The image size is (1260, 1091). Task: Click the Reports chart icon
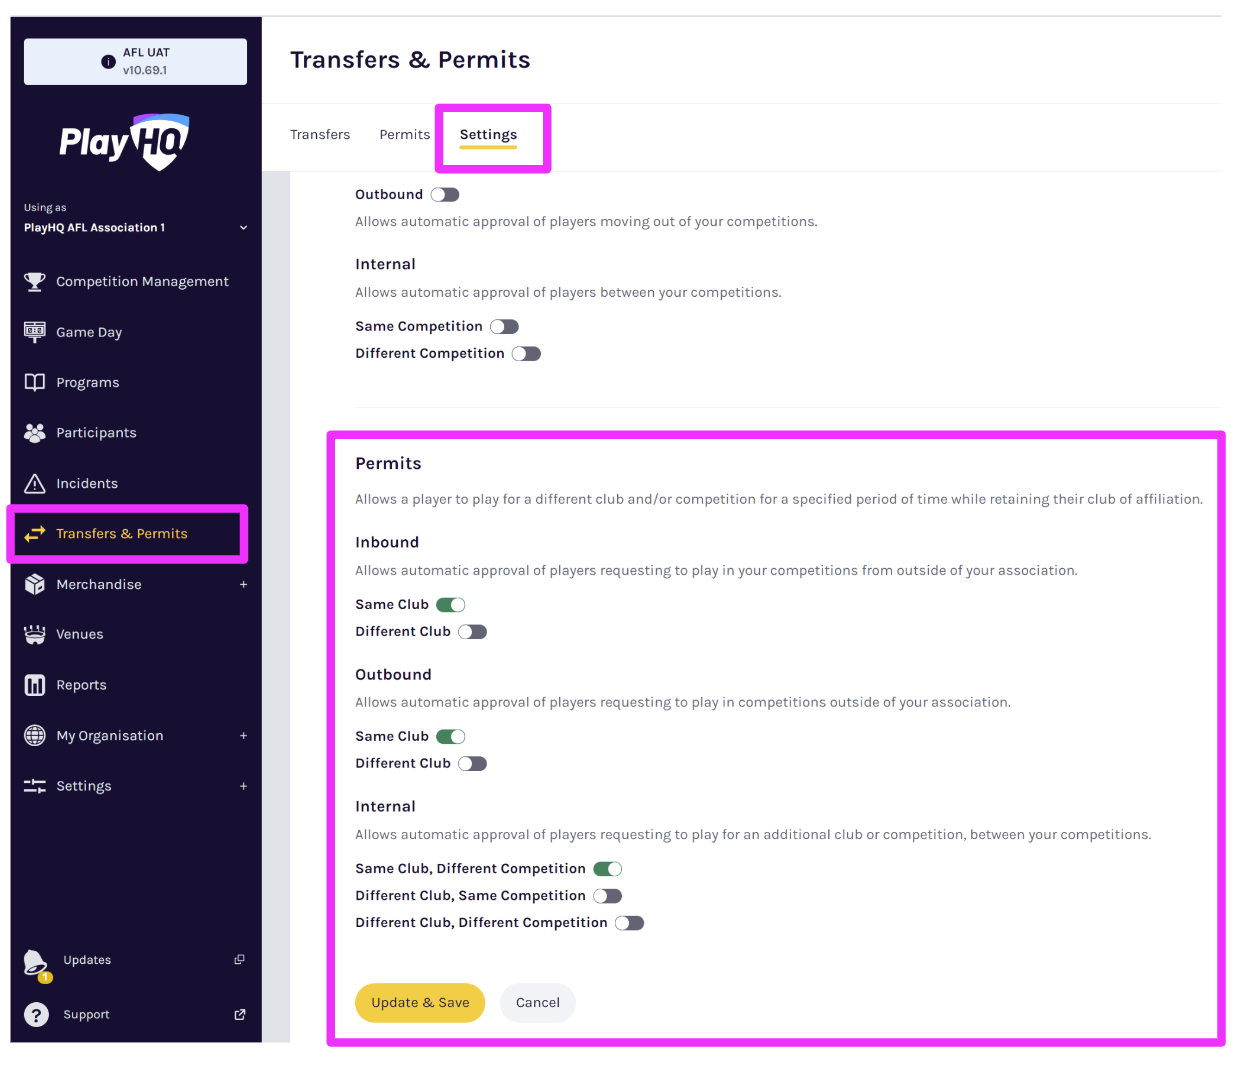click(35, 685)
